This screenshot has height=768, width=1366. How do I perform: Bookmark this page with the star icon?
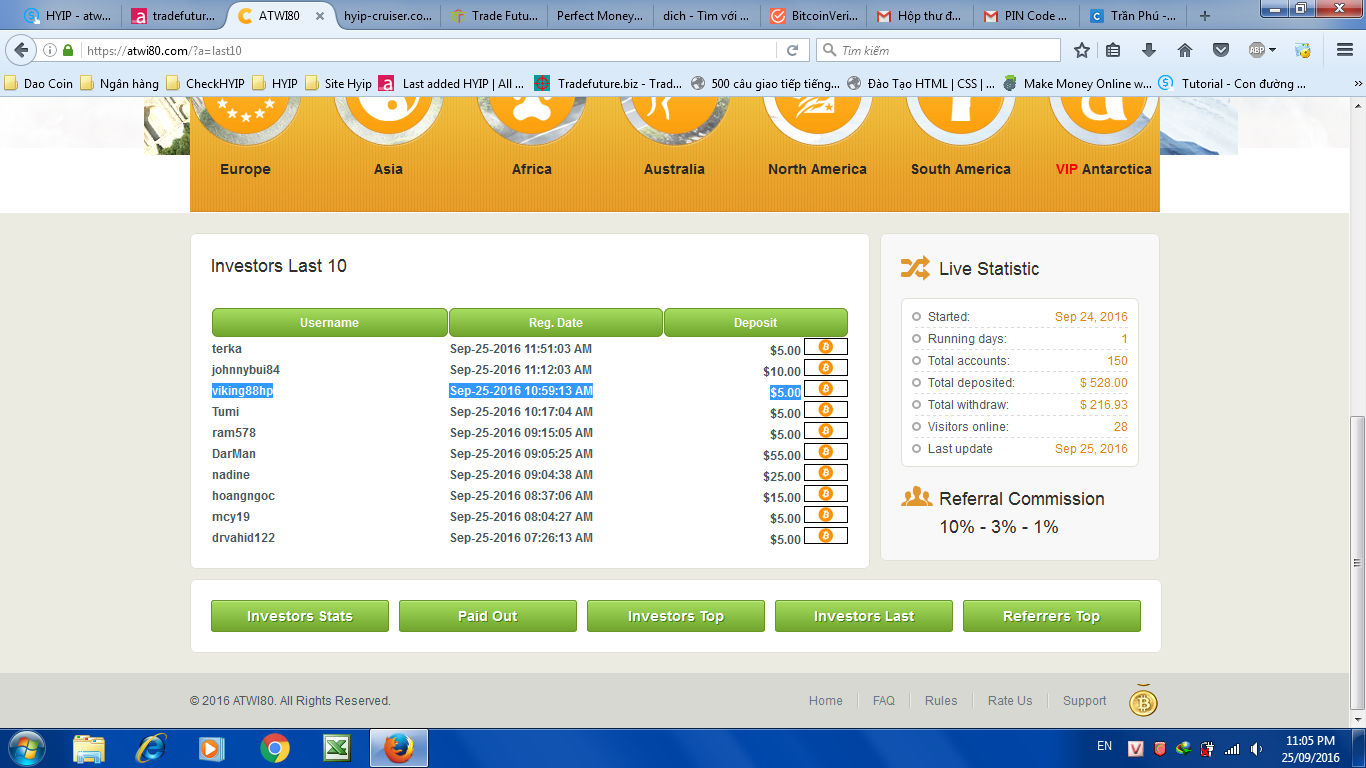coord(1082,50)
